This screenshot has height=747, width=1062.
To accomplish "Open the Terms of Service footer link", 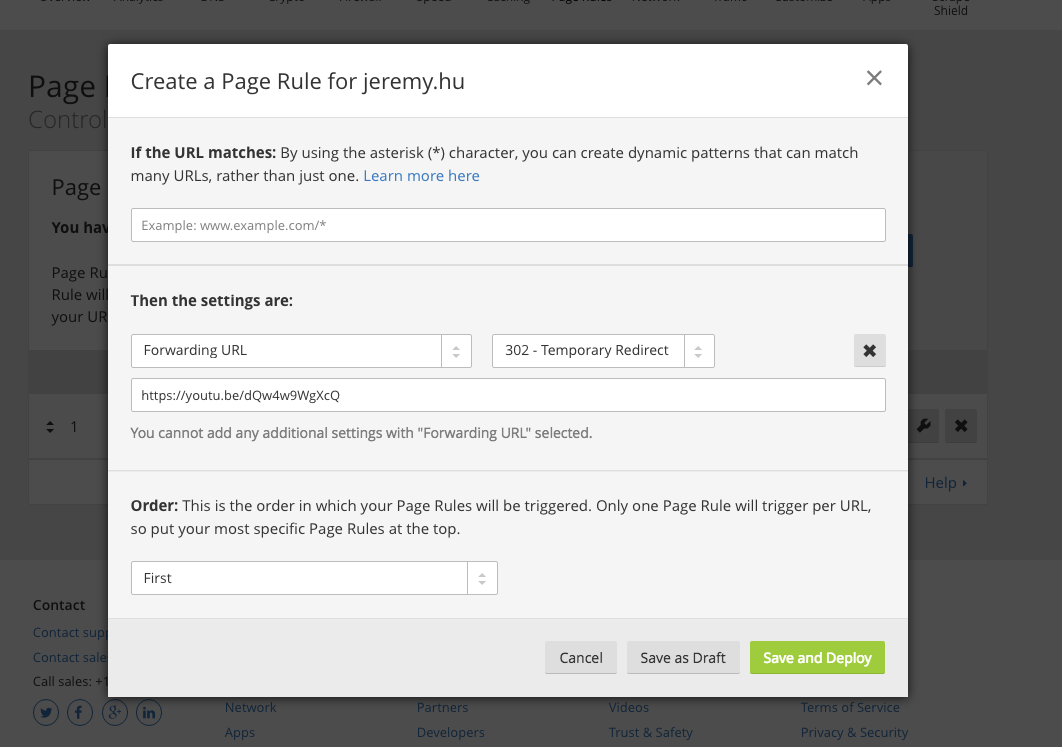I will click(x=850, y=707).
